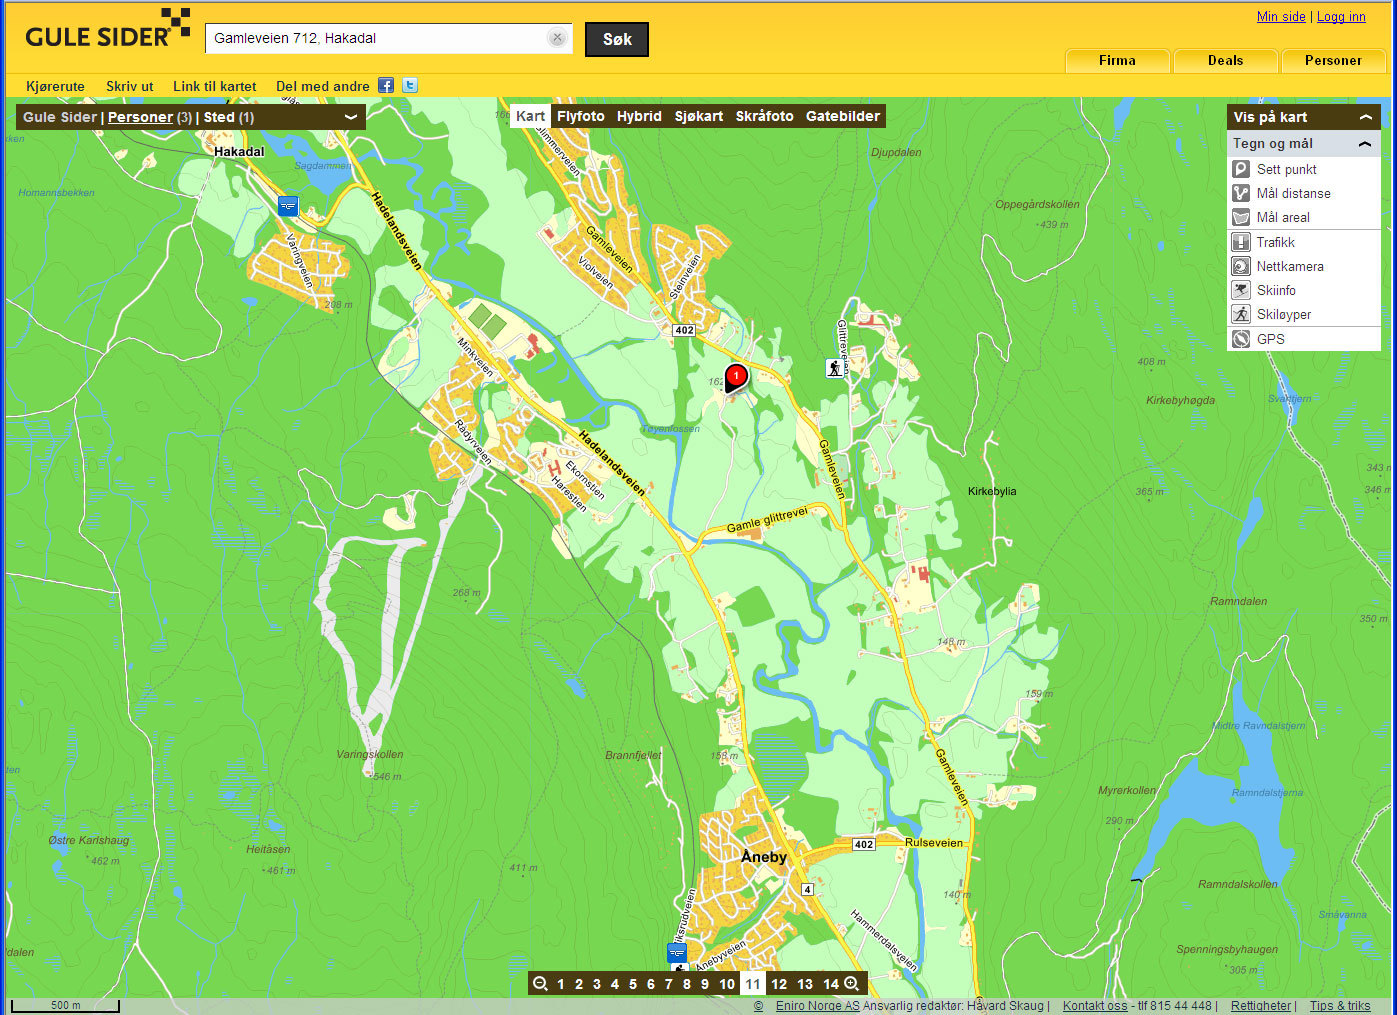Expand the search results panel chevron
Screen dimensions: 1397x1015
(351, 117)
